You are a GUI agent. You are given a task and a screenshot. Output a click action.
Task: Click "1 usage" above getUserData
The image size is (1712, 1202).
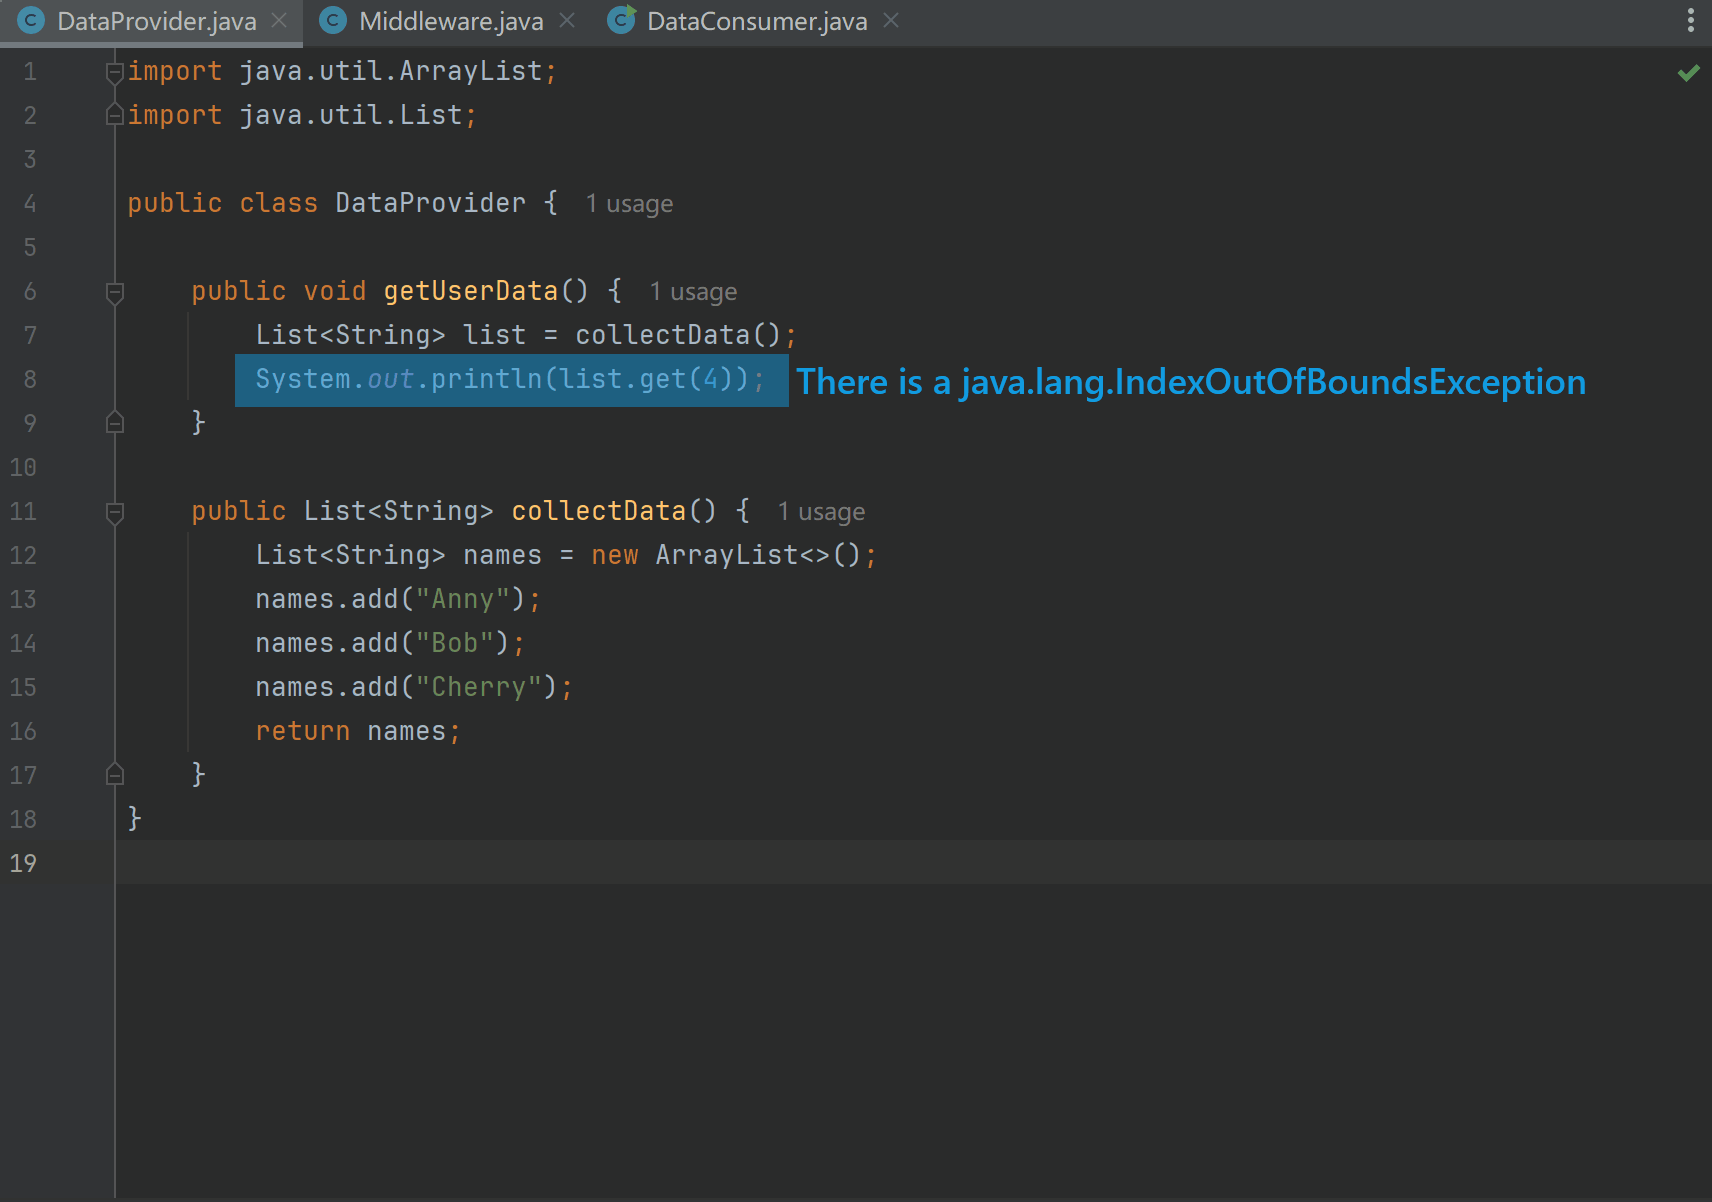[x=693, y=291]
